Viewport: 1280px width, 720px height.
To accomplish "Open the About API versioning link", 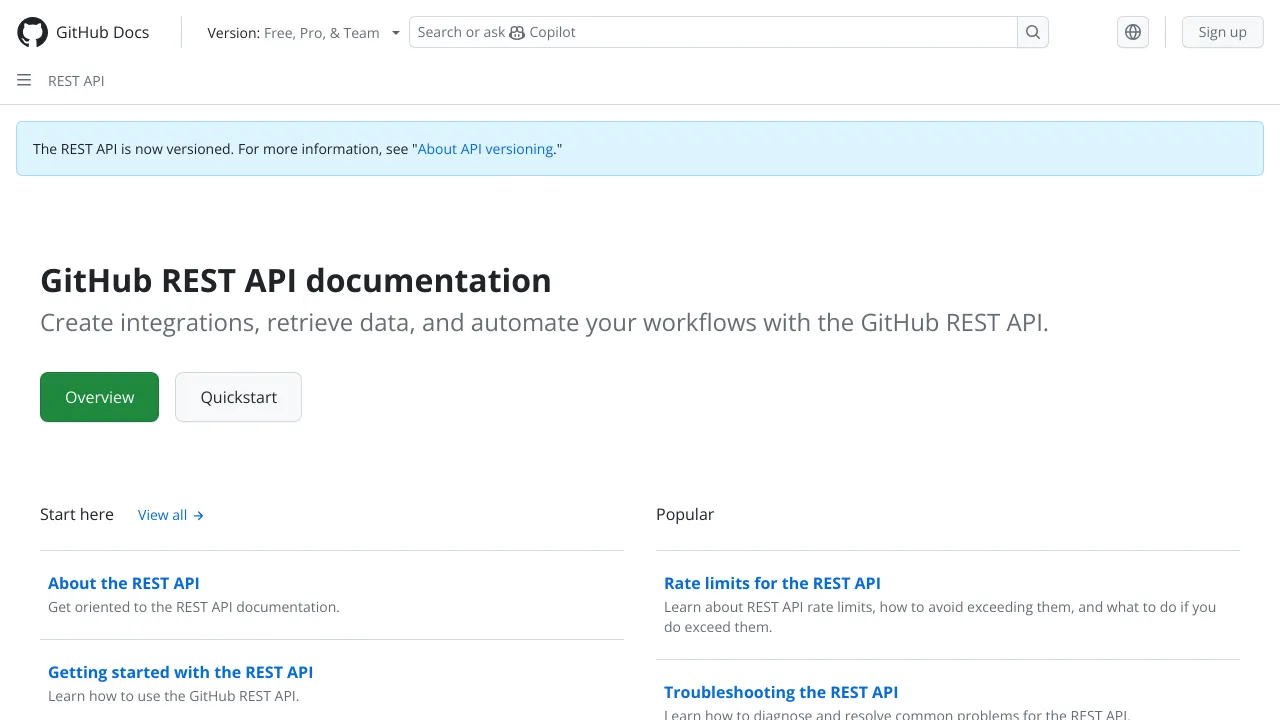I will (485, 149).
